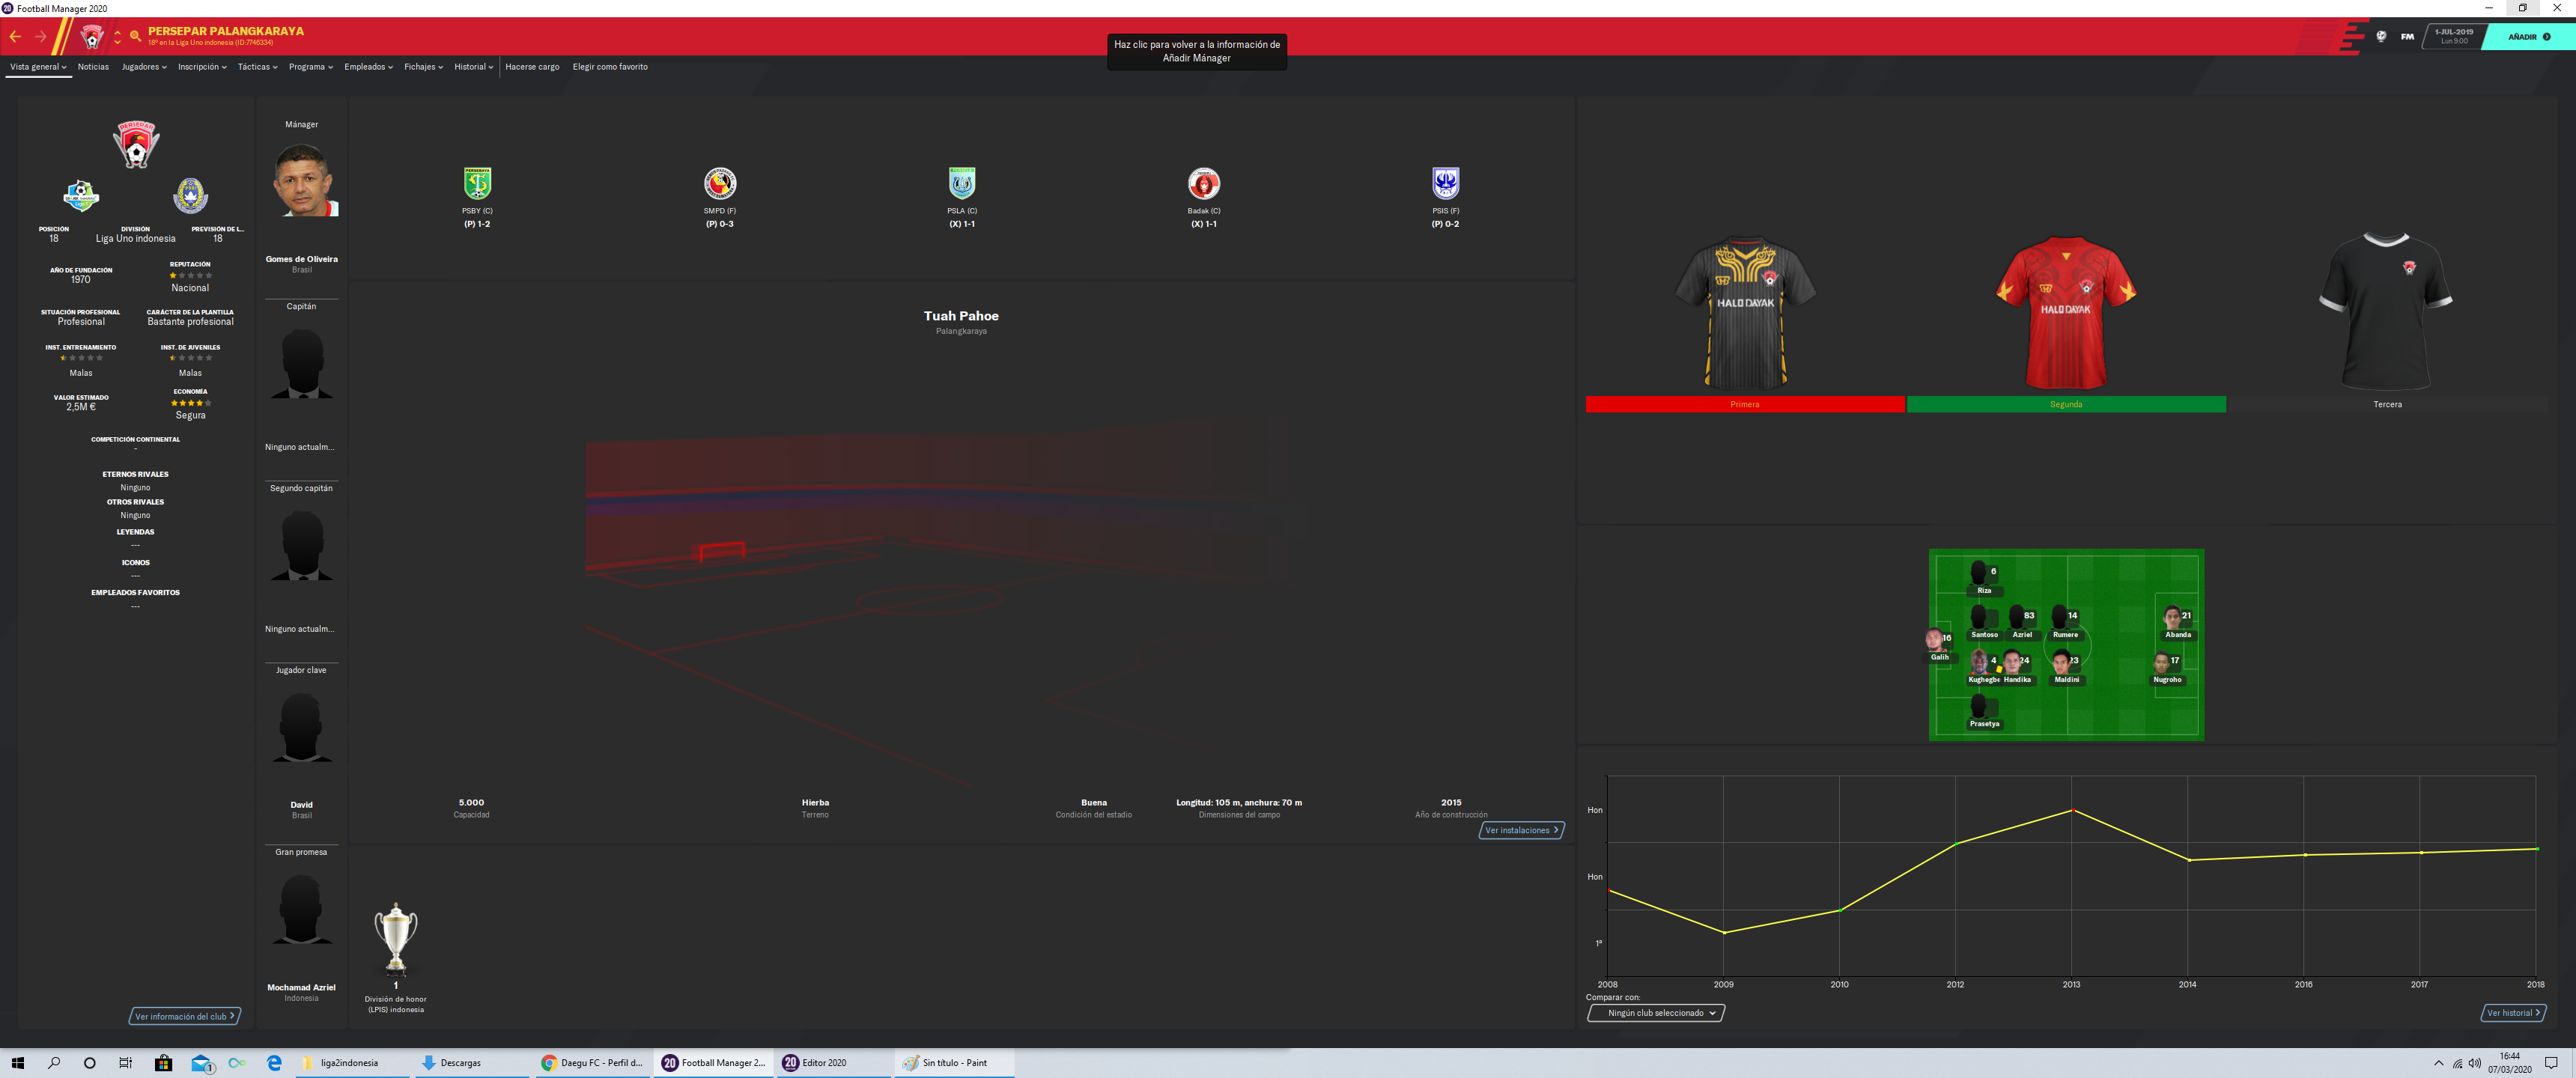Select player Maldini on tactics pitch
The height and width of the screenshot is (1078, 2576).
(x=2066, y=667)
